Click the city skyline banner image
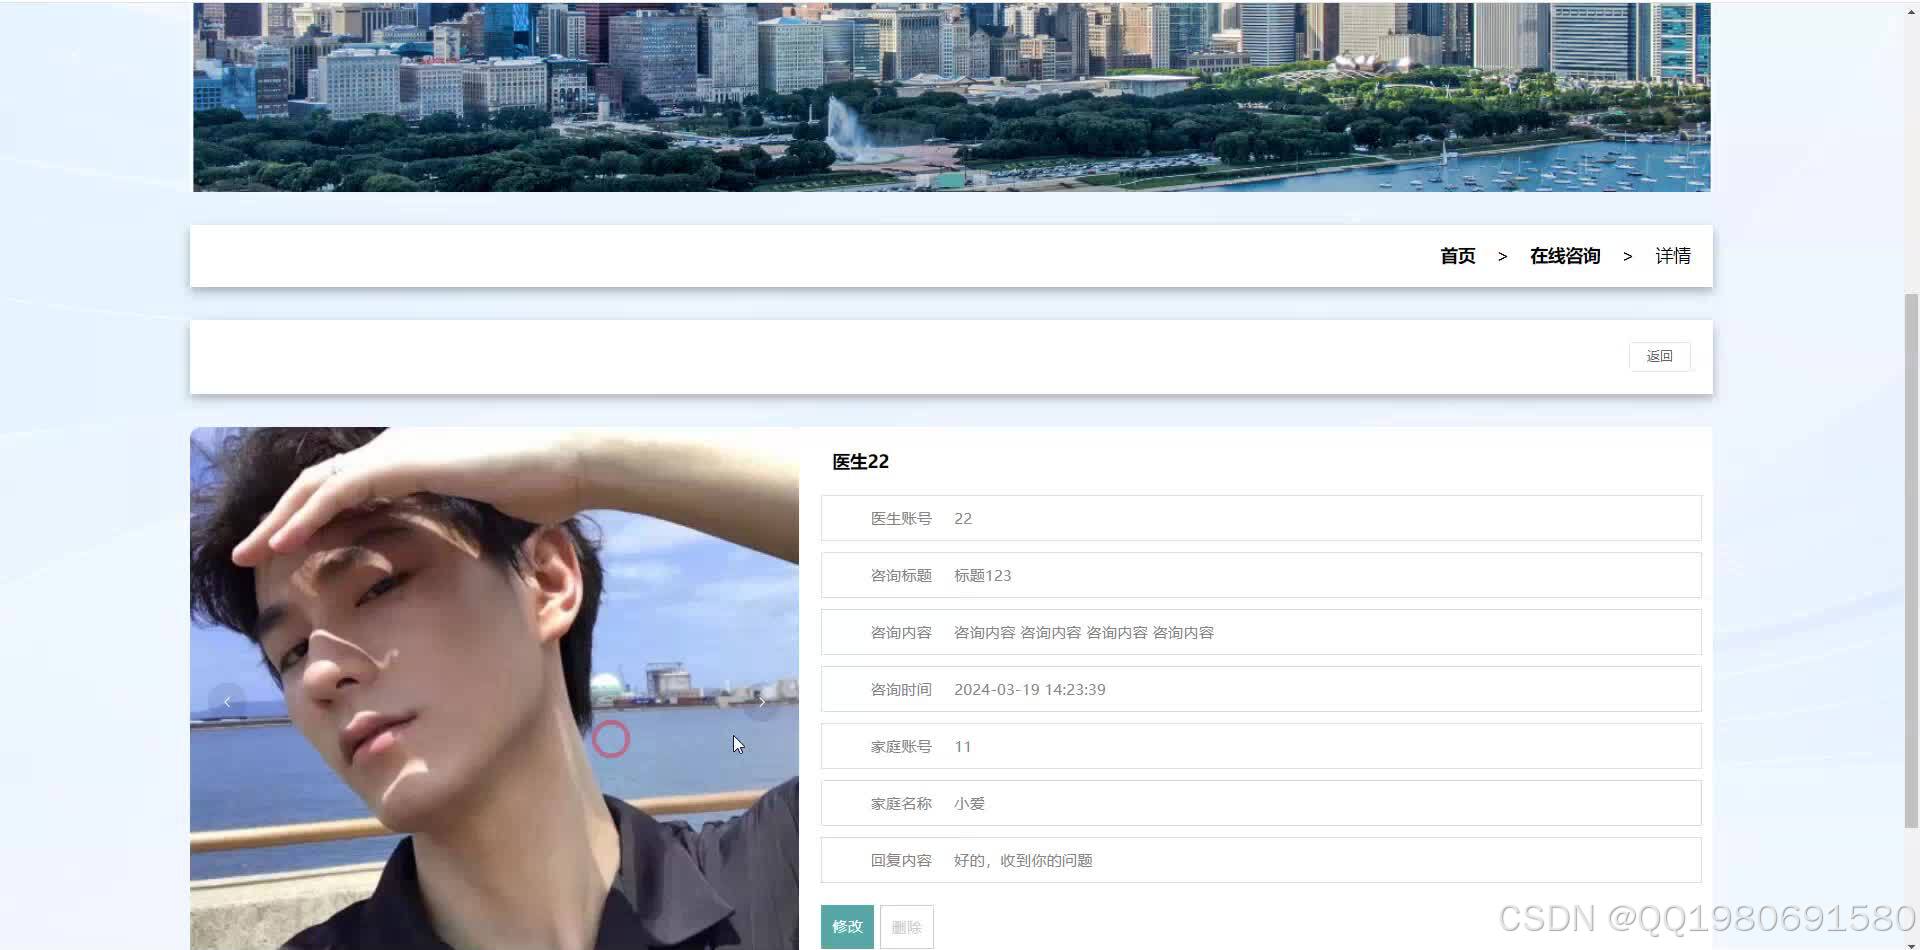 point(951,96)
